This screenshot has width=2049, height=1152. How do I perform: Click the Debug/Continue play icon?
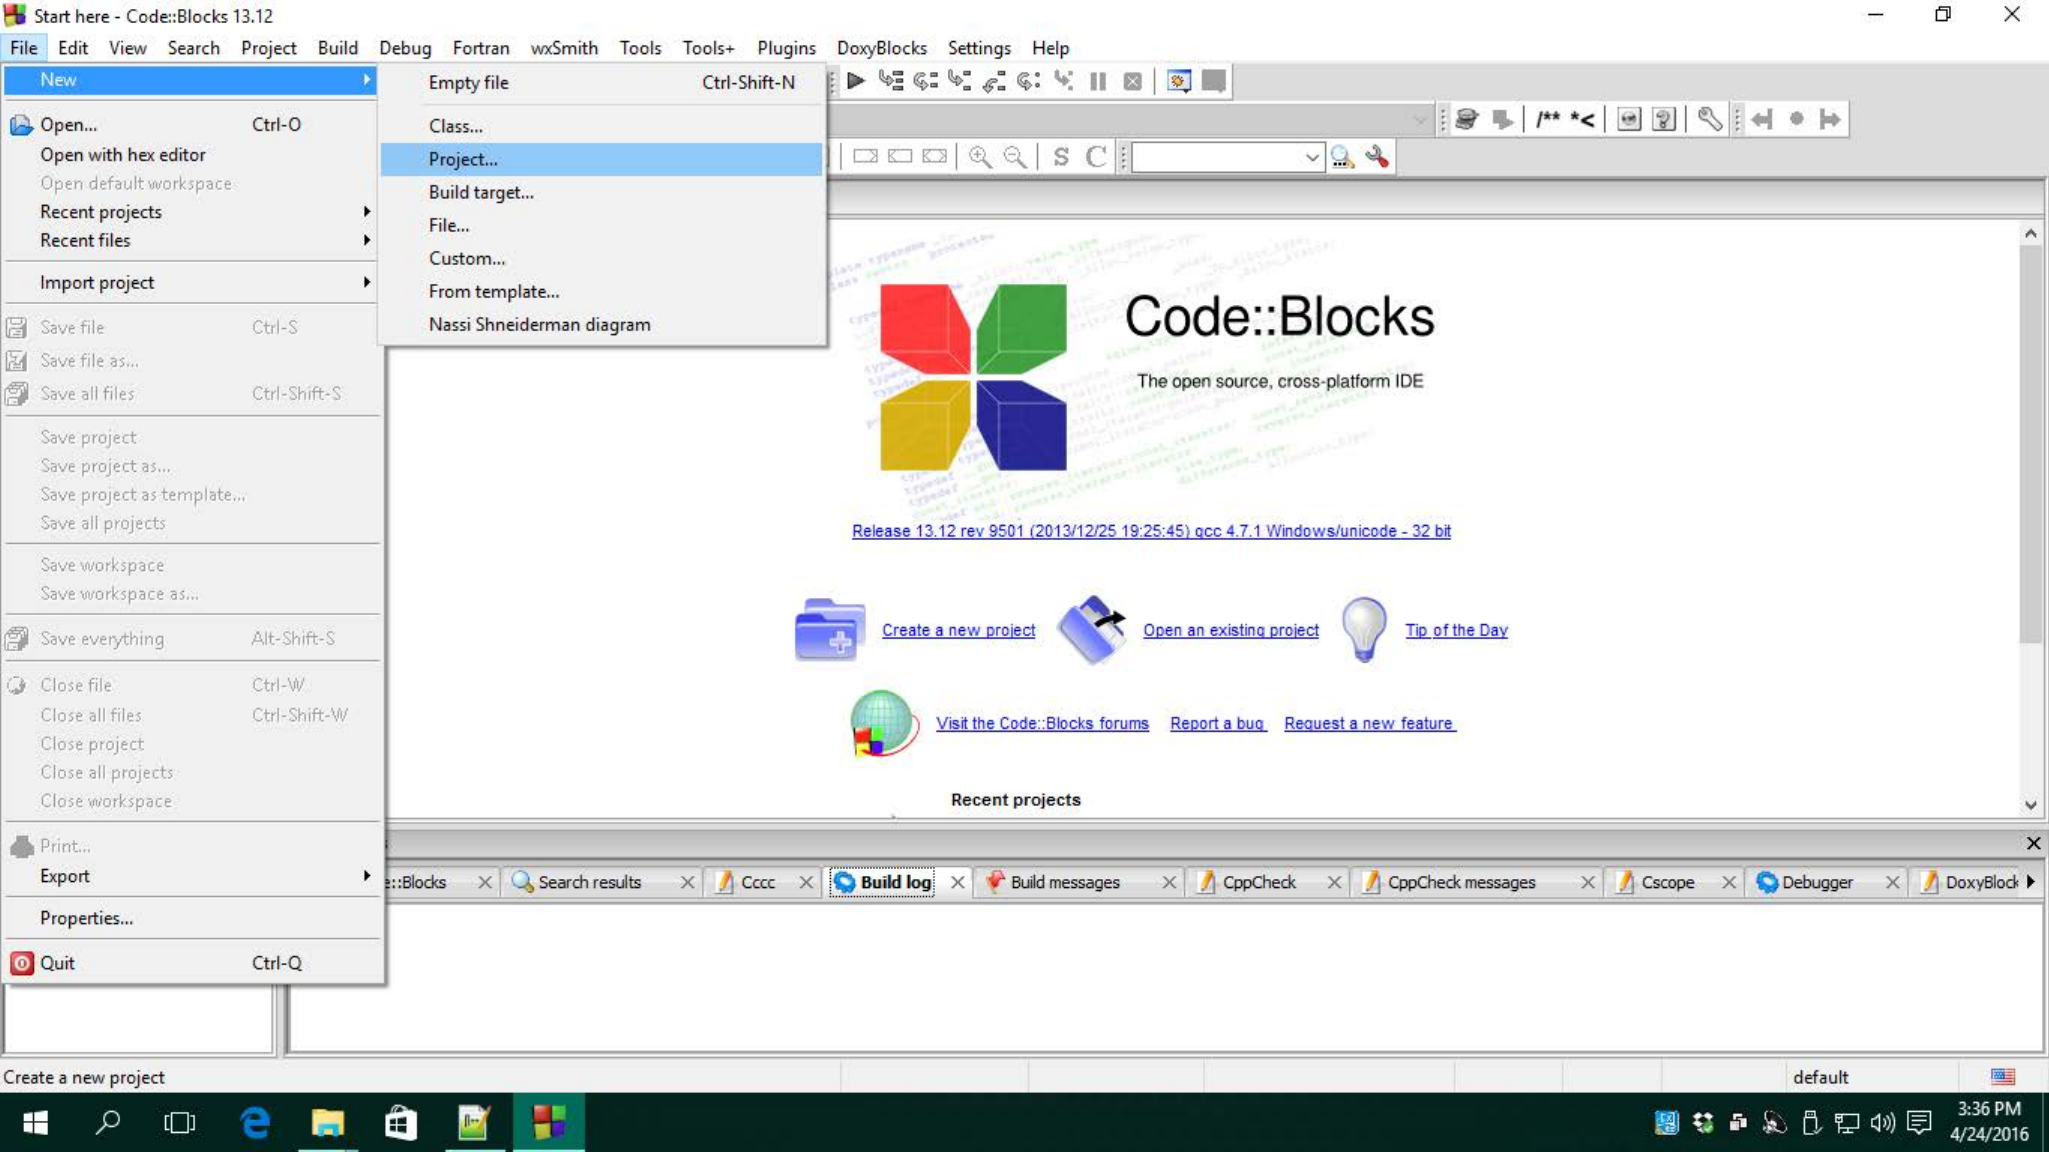[856, 81]
